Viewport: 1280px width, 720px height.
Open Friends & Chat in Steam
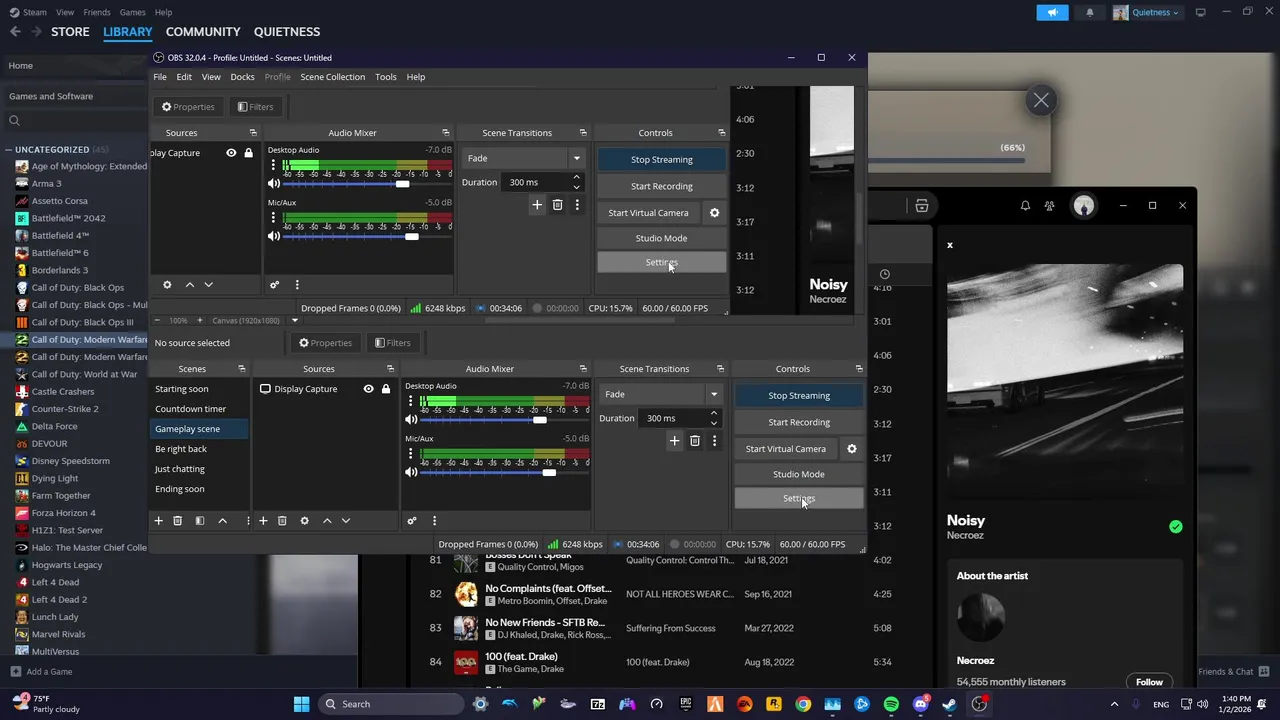[1232, 672]
